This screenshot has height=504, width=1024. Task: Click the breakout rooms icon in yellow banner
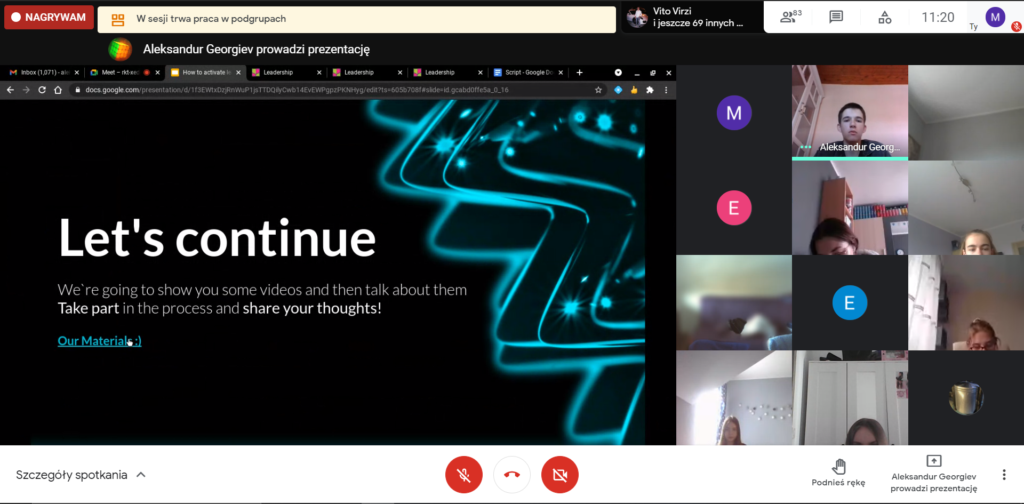point(118,18)
